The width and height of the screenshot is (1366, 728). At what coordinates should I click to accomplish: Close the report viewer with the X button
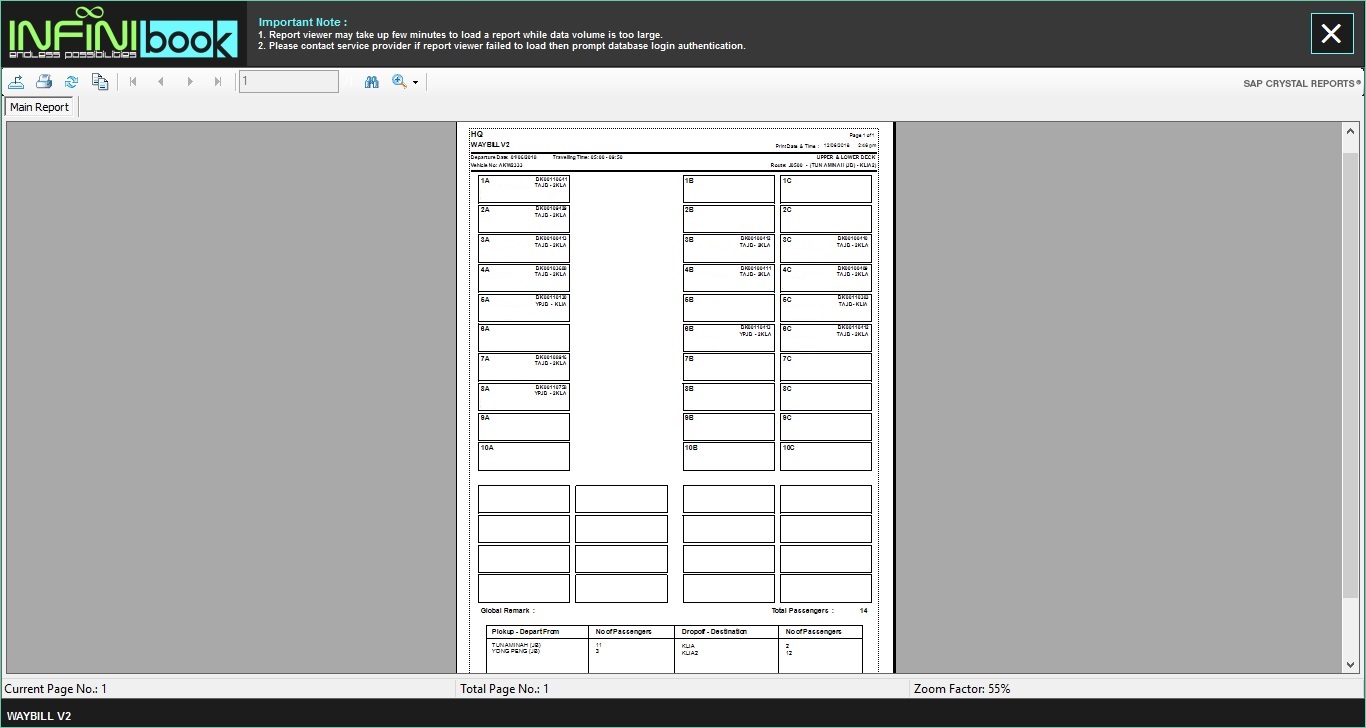(1331, 34)
